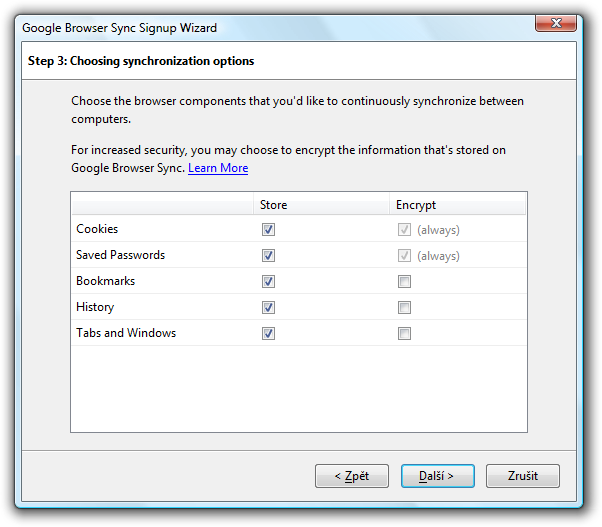Click the Step 3 heading text

tap(141, 61)
